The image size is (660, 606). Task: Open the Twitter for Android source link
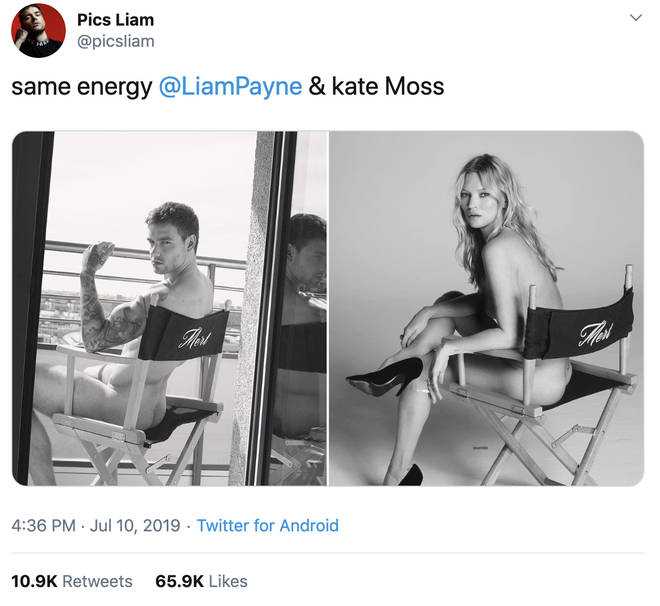[268, 526]
